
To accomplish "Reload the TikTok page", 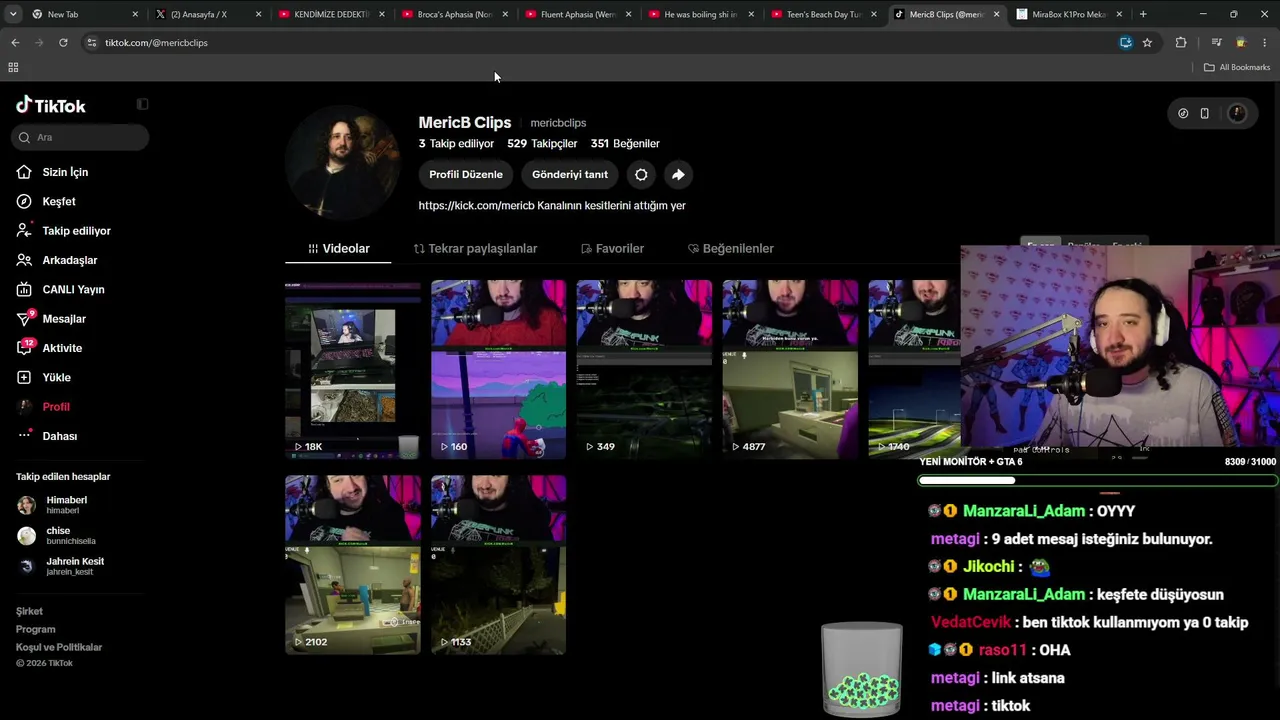I will [63, 43].
